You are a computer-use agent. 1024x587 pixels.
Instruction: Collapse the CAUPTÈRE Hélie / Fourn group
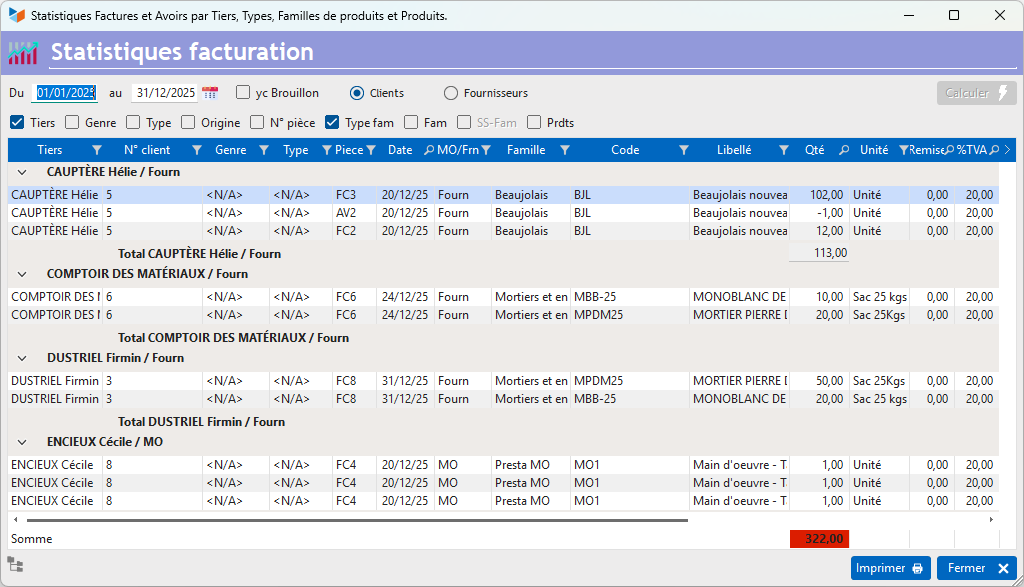click(x=22, y=172)
